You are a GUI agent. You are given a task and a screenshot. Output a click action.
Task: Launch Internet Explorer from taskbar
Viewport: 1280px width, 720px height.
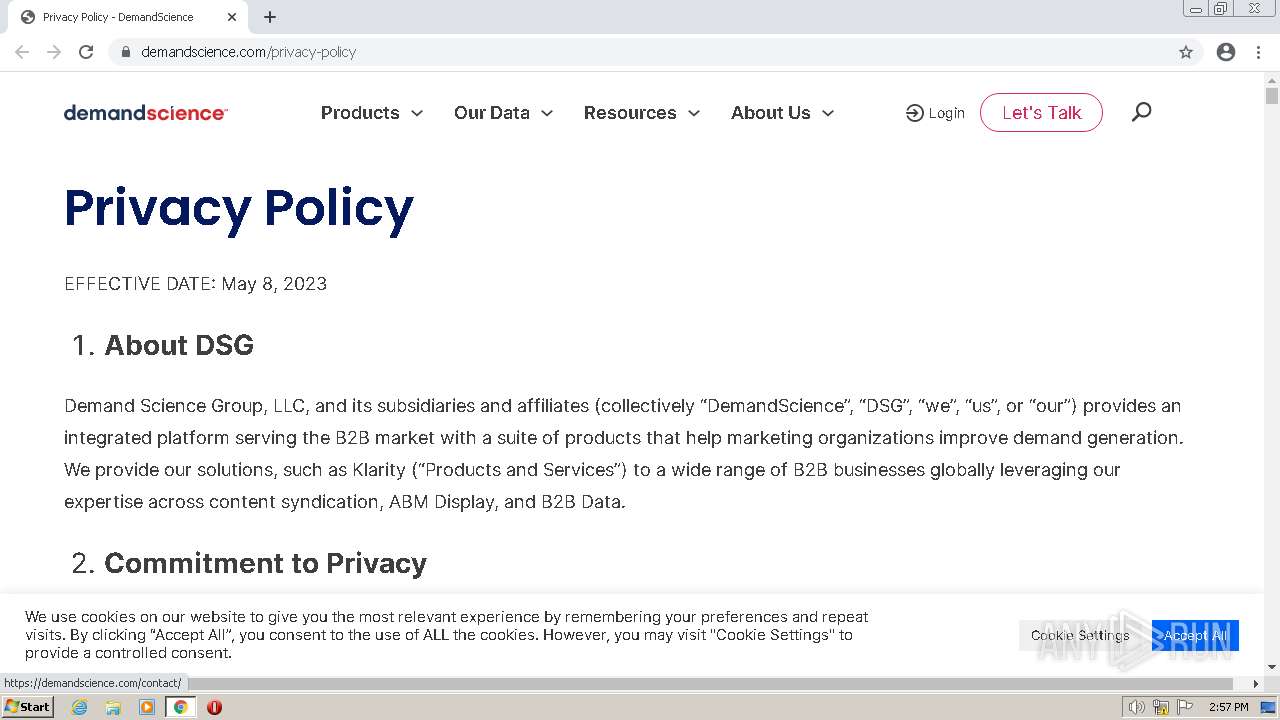79,707
